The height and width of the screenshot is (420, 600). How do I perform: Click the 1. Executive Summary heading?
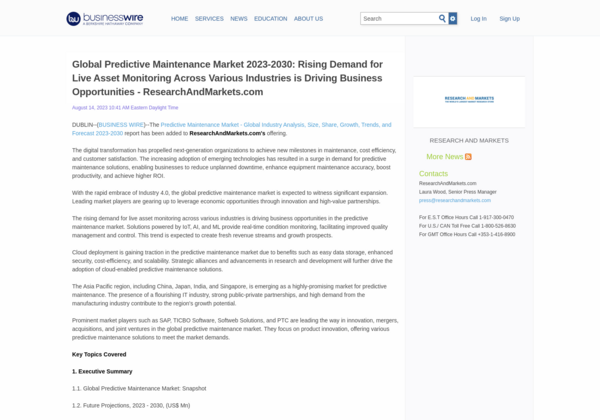click(x=102, y=371)
